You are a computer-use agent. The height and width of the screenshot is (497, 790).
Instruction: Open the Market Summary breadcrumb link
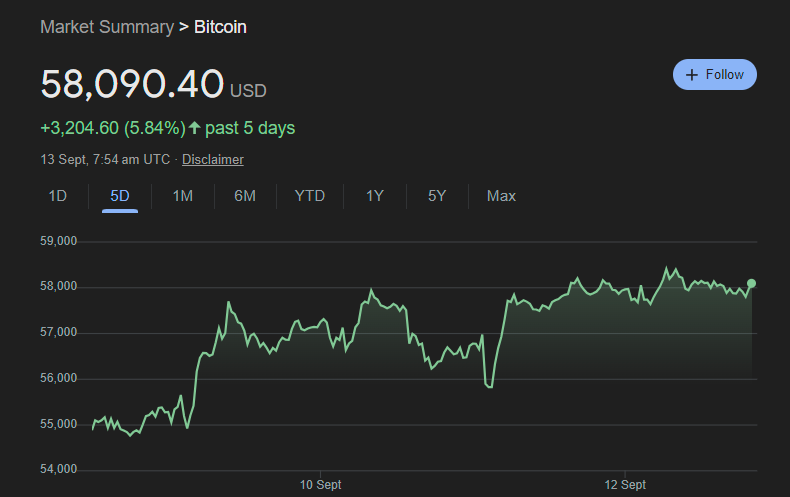pos(107,27)
